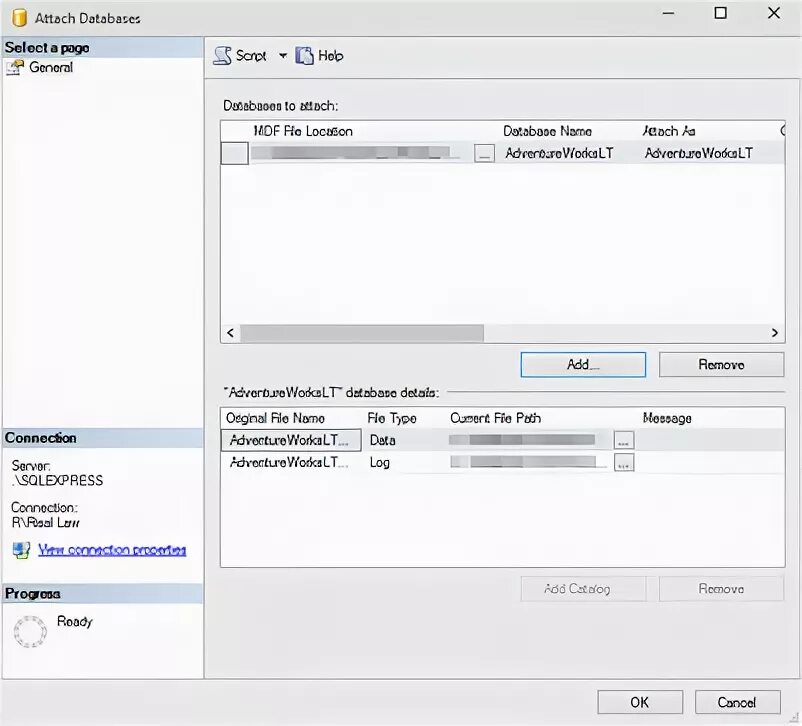Click Cancel to close the dialog

click(738, 702)
